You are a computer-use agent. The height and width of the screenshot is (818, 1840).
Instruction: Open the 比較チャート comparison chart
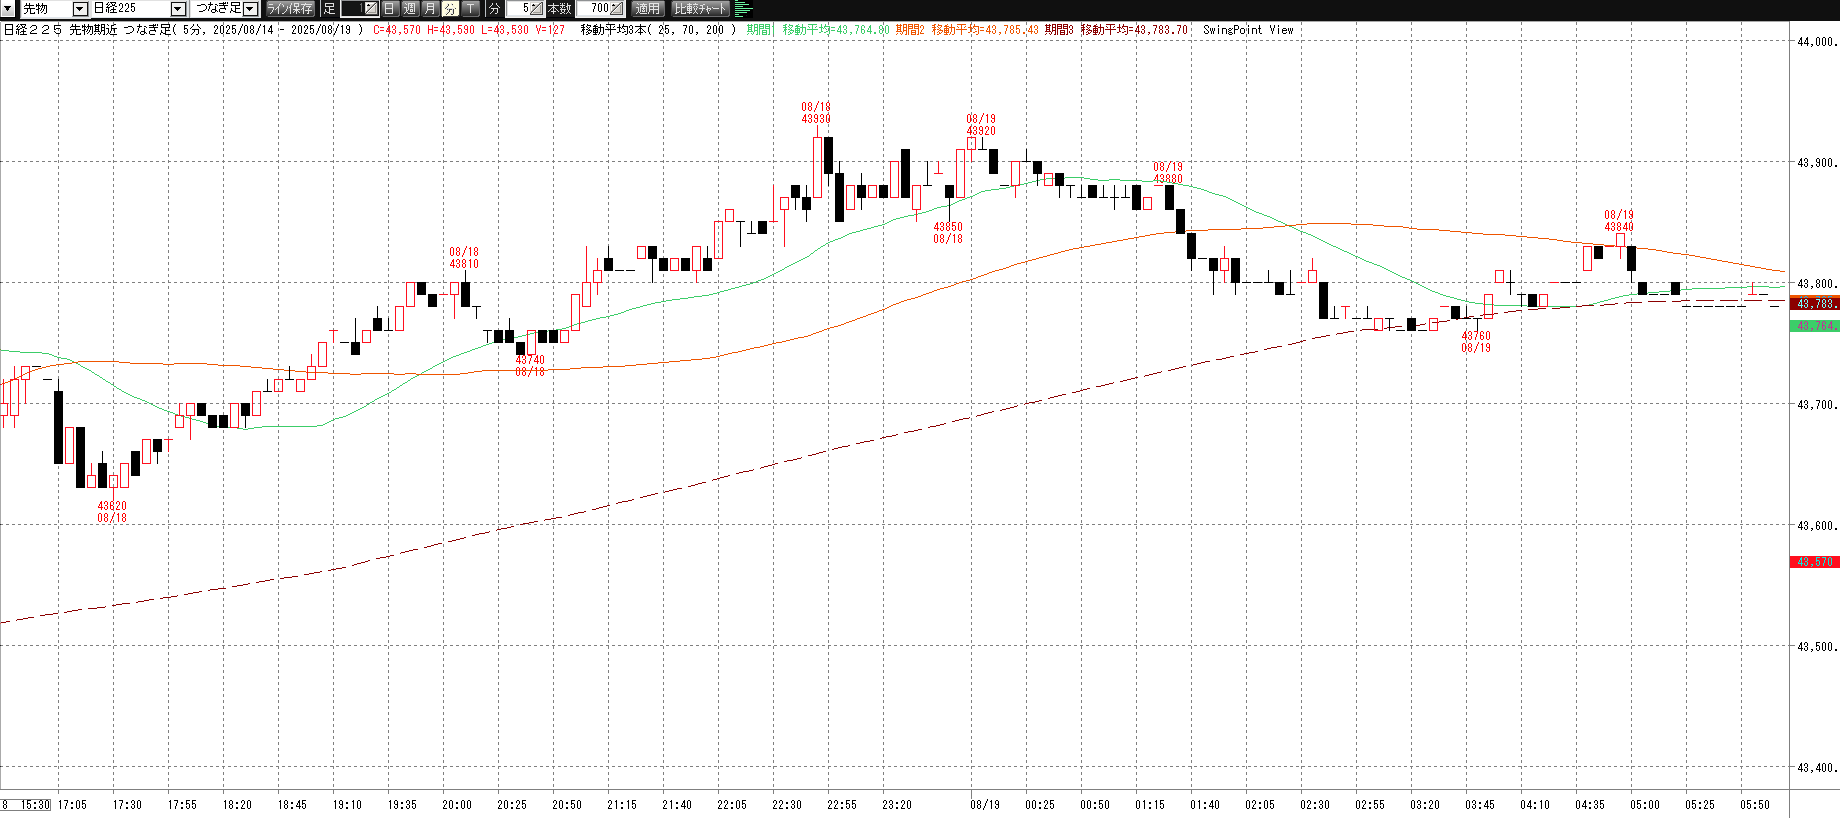click(701, 9)
